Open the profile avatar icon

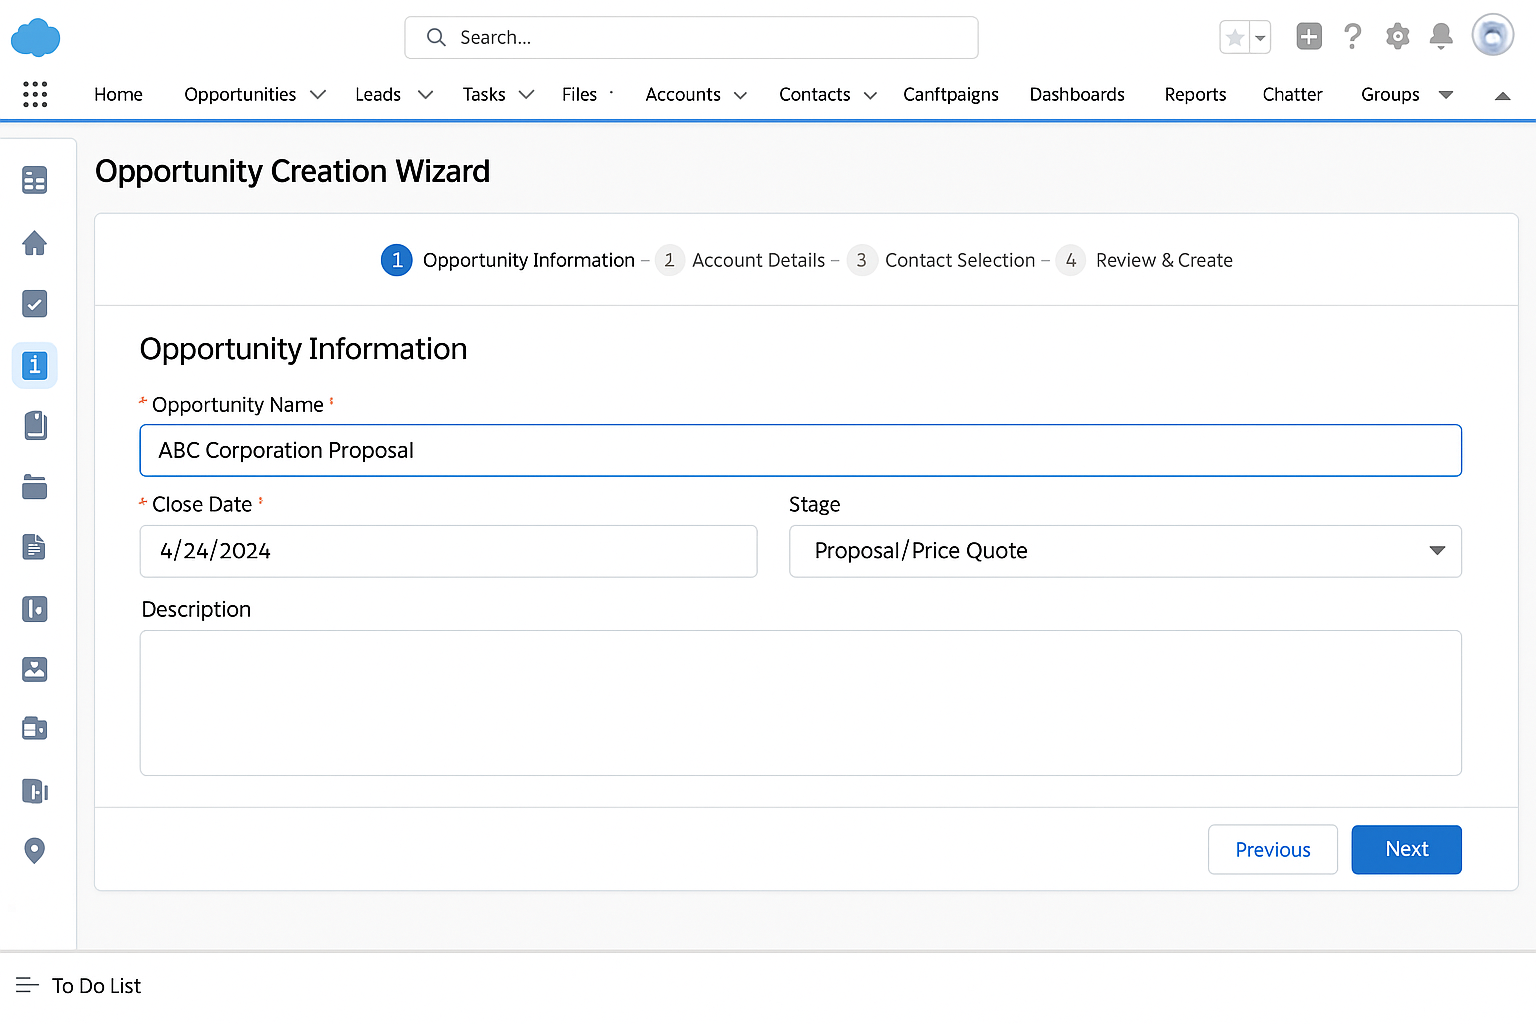pos(1492,36)
